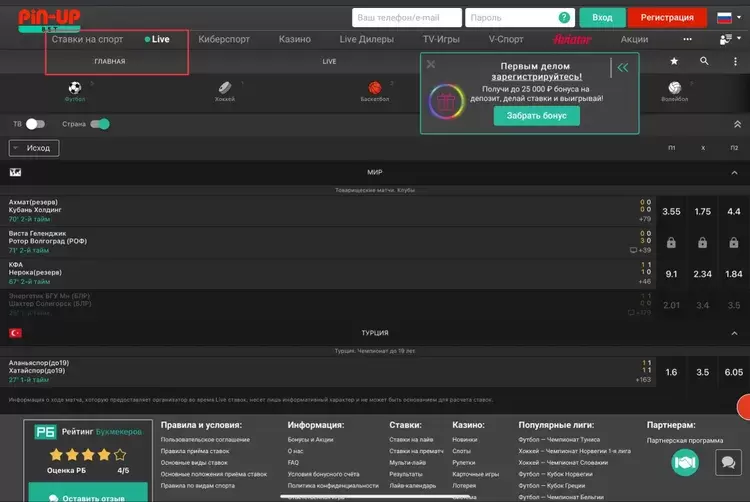
Task: Open Партнерская программа link
Action: pos(684,440)
